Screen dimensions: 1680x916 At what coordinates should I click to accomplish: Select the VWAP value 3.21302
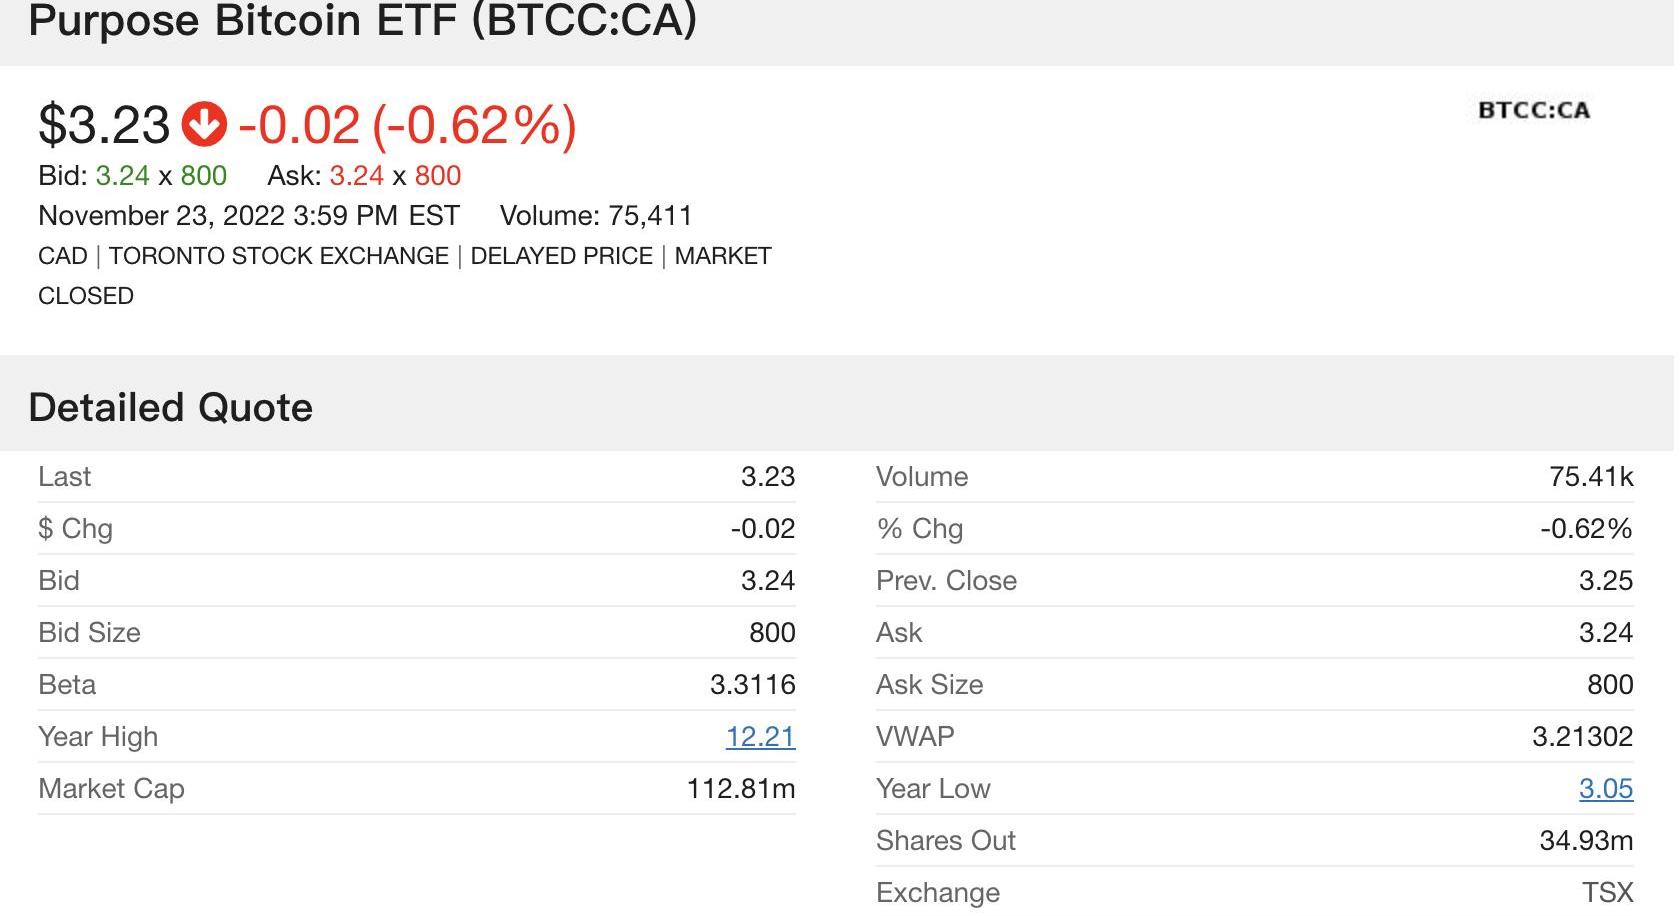(x=1583, y=737)
